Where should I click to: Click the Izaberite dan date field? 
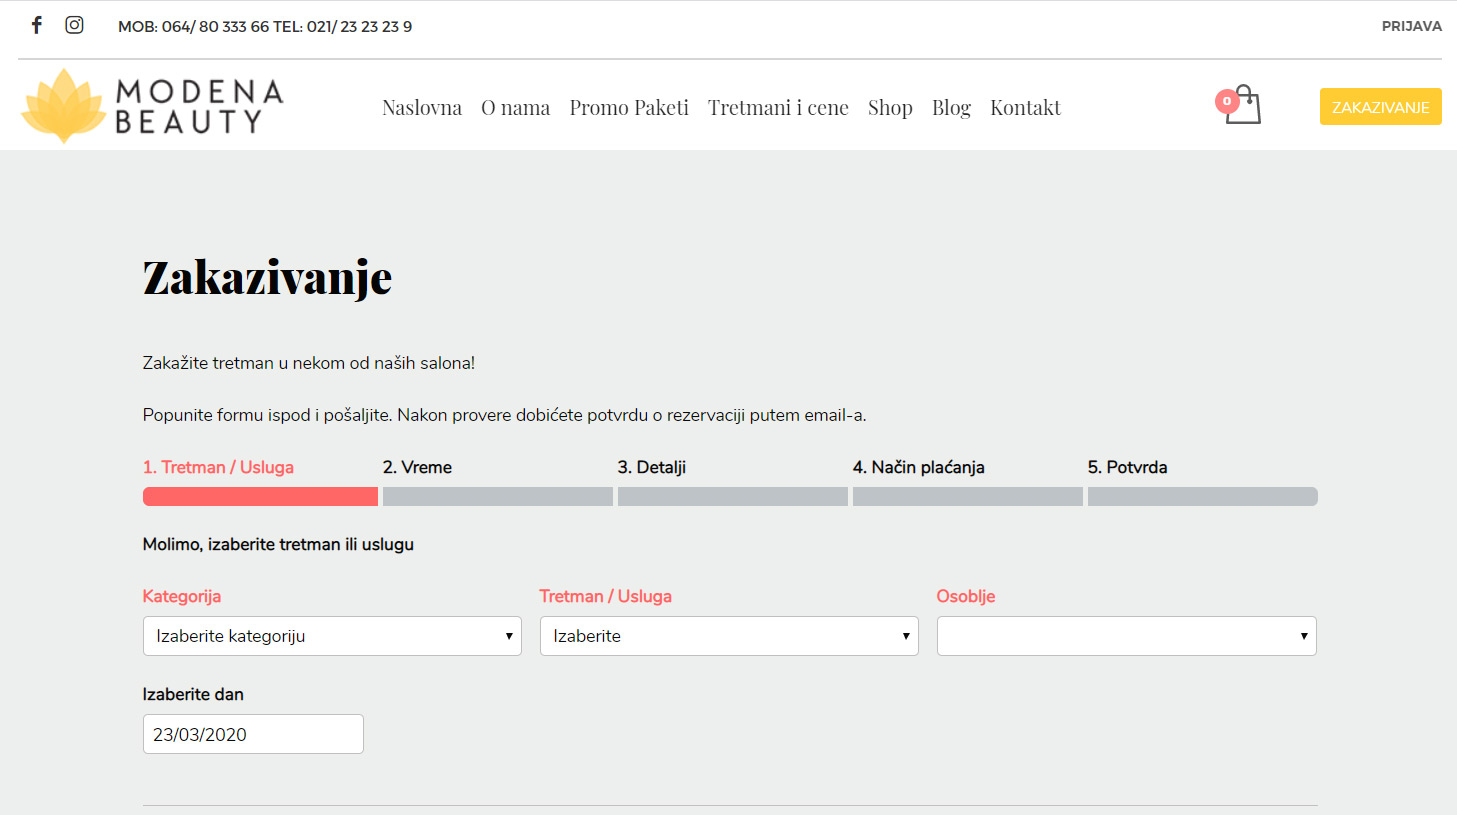[253, 734]
